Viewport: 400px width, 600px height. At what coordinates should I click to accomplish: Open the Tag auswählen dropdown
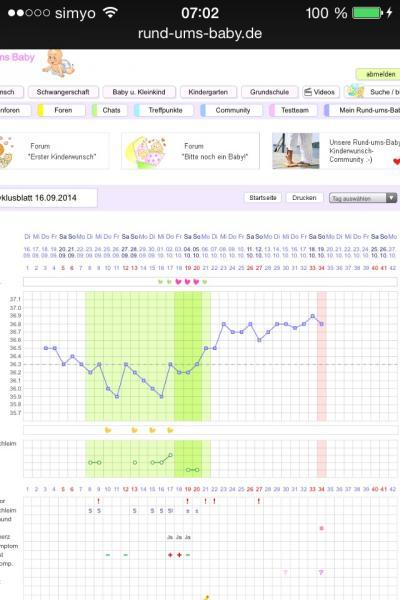(x=362, y=198)
